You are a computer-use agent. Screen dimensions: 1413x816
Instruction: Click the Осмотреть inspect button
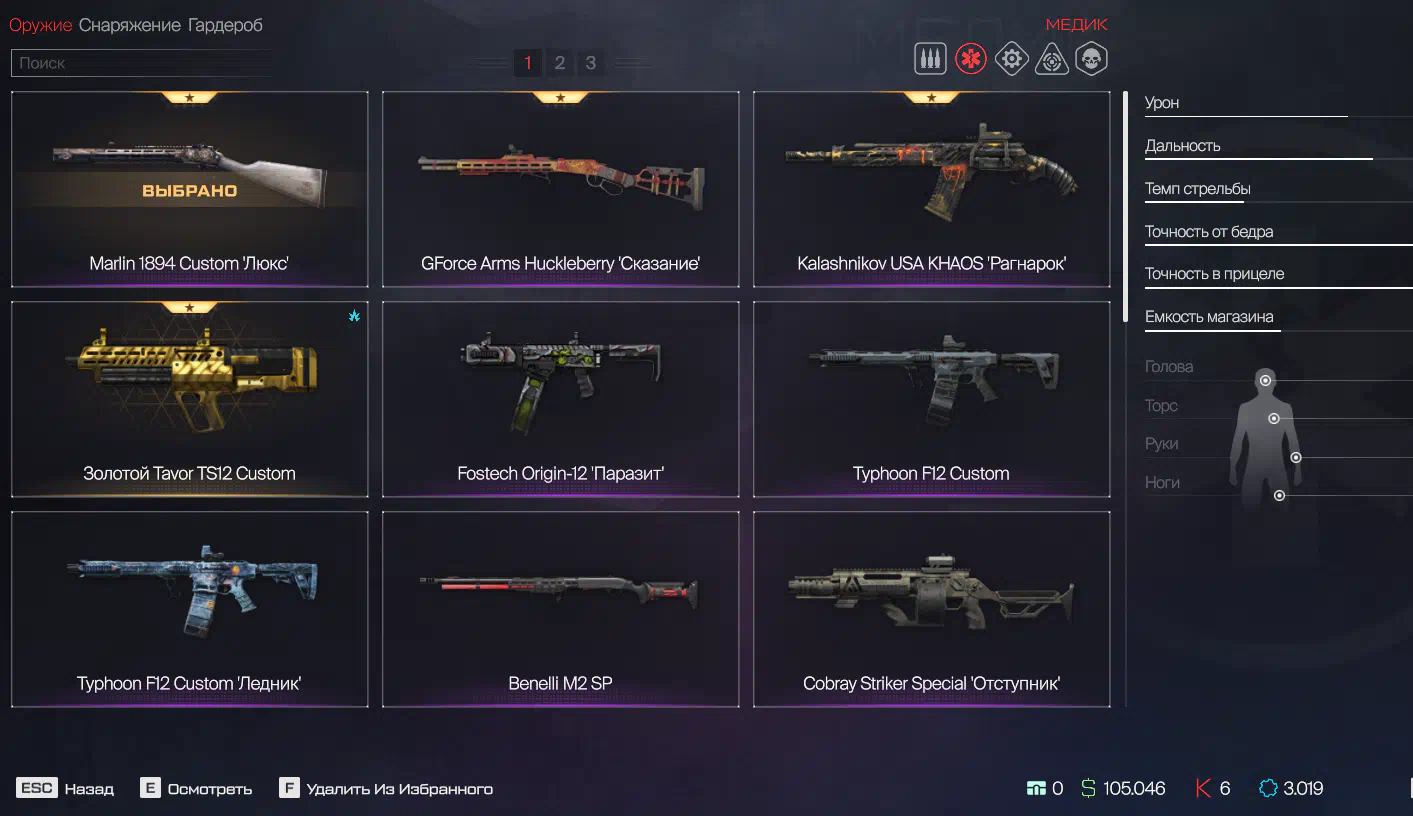(196, 788)
